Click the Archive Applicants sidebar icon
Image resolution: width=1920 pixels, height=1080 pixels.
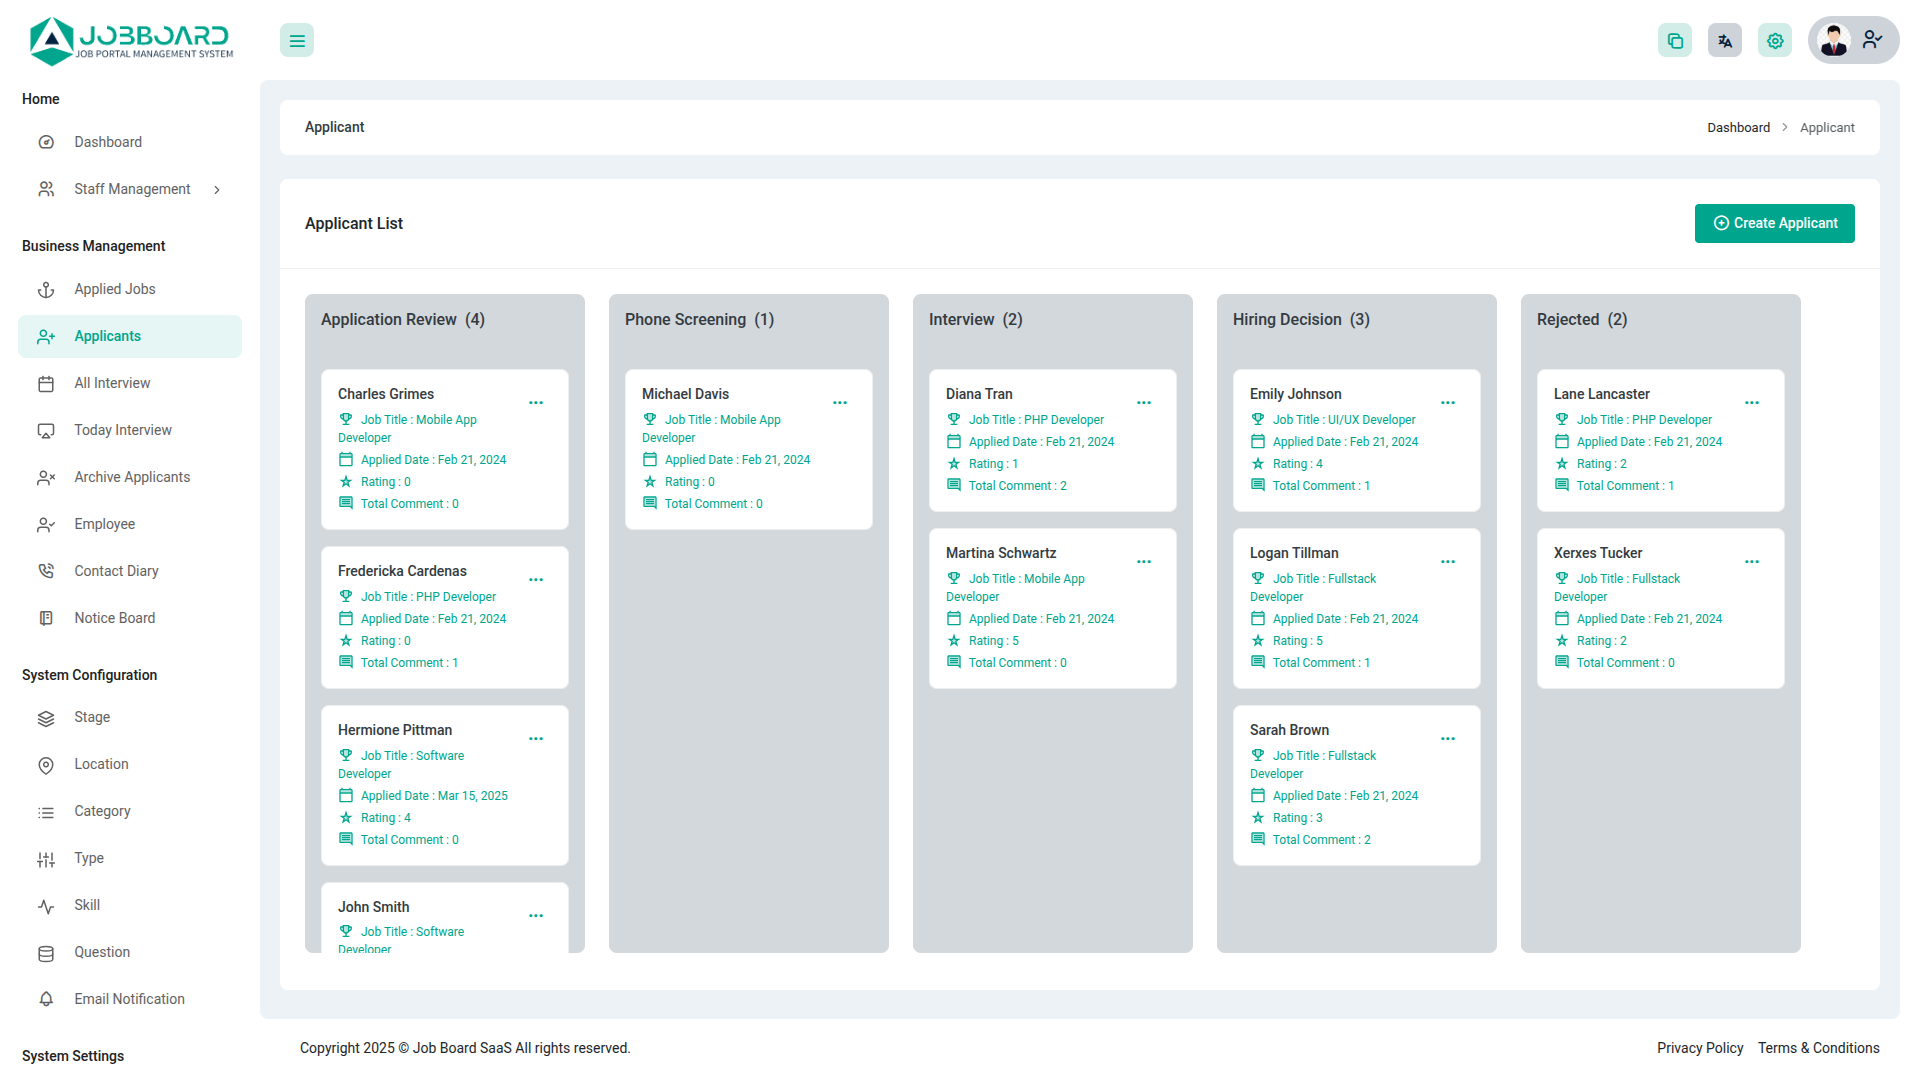click(x=46, y=478)
